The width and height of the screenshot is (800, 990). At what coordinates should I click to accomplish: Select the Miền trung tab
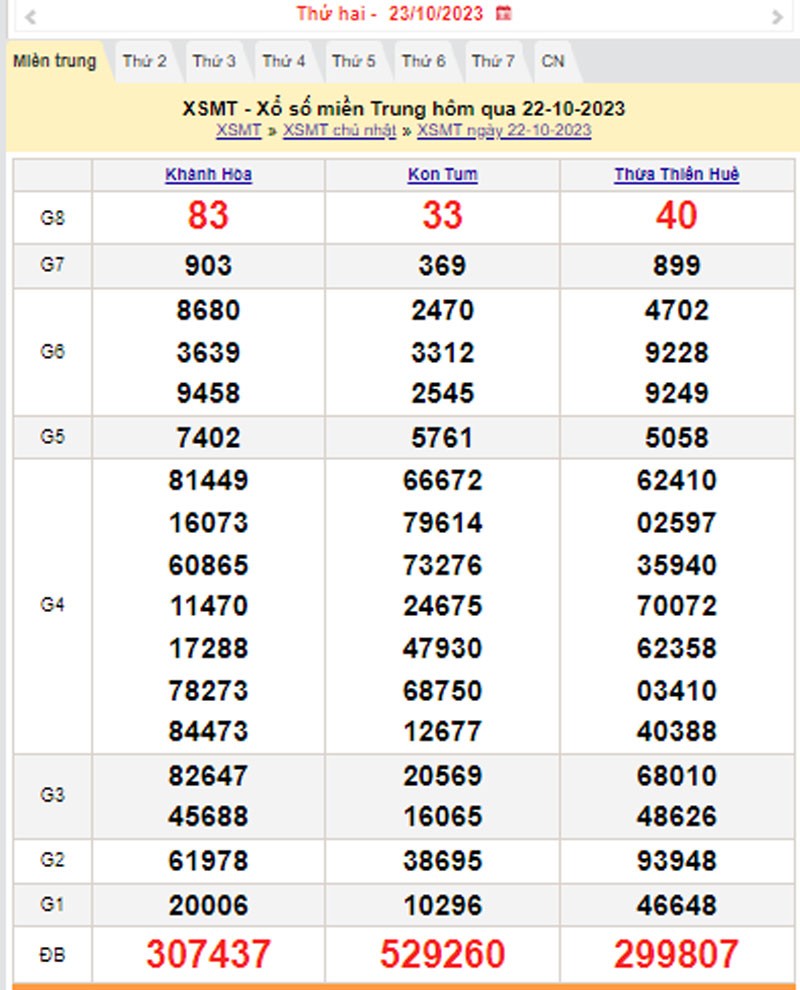(55, 61)
